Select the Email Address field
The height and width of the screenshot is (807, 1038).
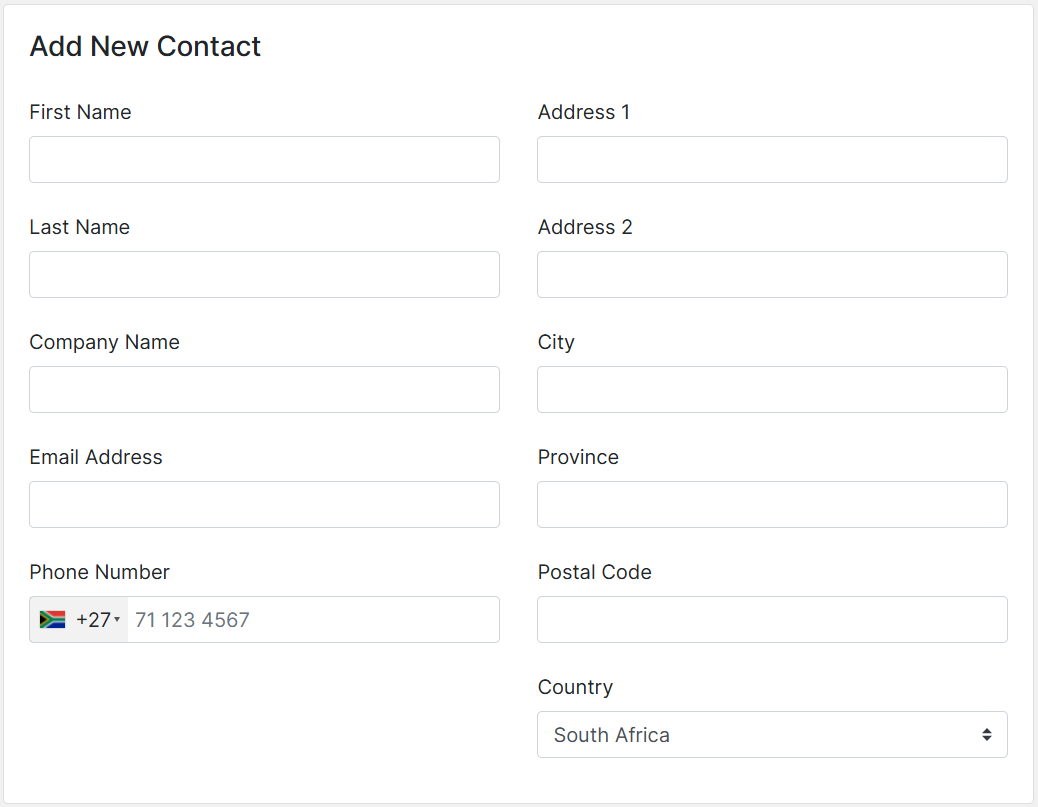(x=264, y=504)
